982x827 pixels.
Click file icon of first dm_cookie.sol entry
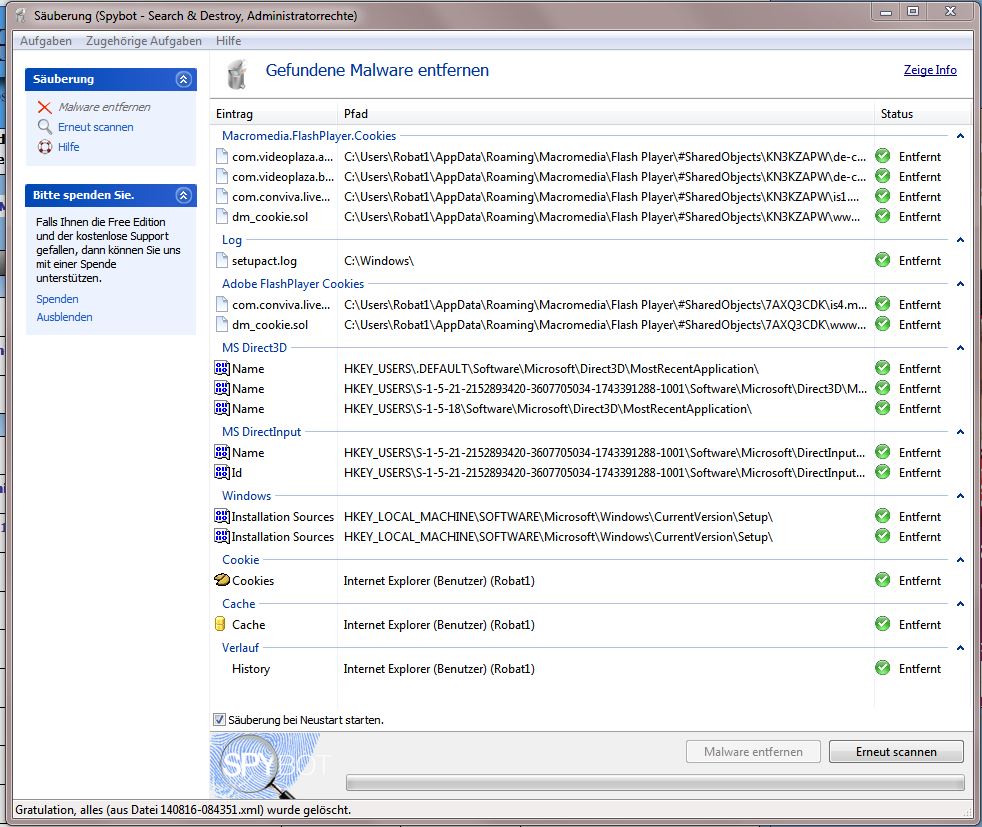[221, 217]
